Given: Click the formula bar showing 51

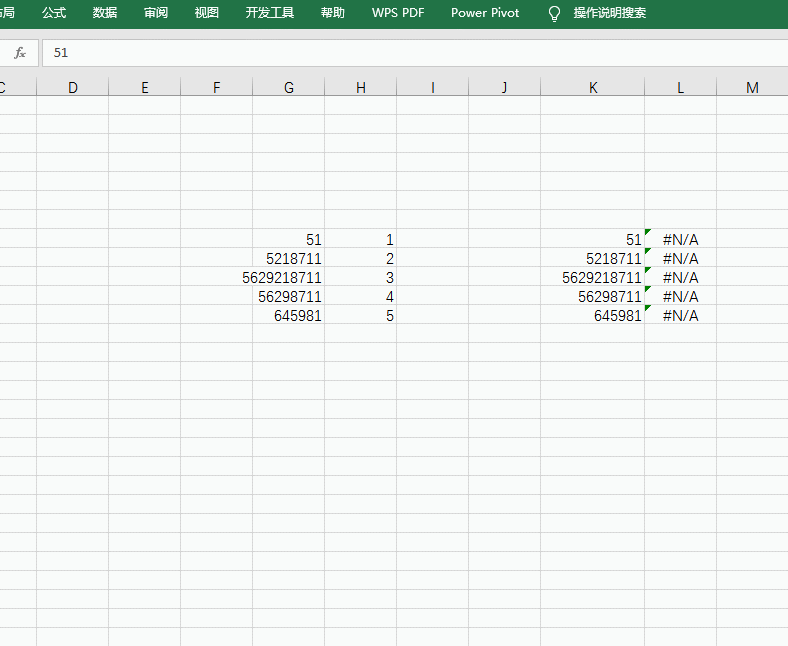Looking at the screenshot, I should (x=415, y=53).
